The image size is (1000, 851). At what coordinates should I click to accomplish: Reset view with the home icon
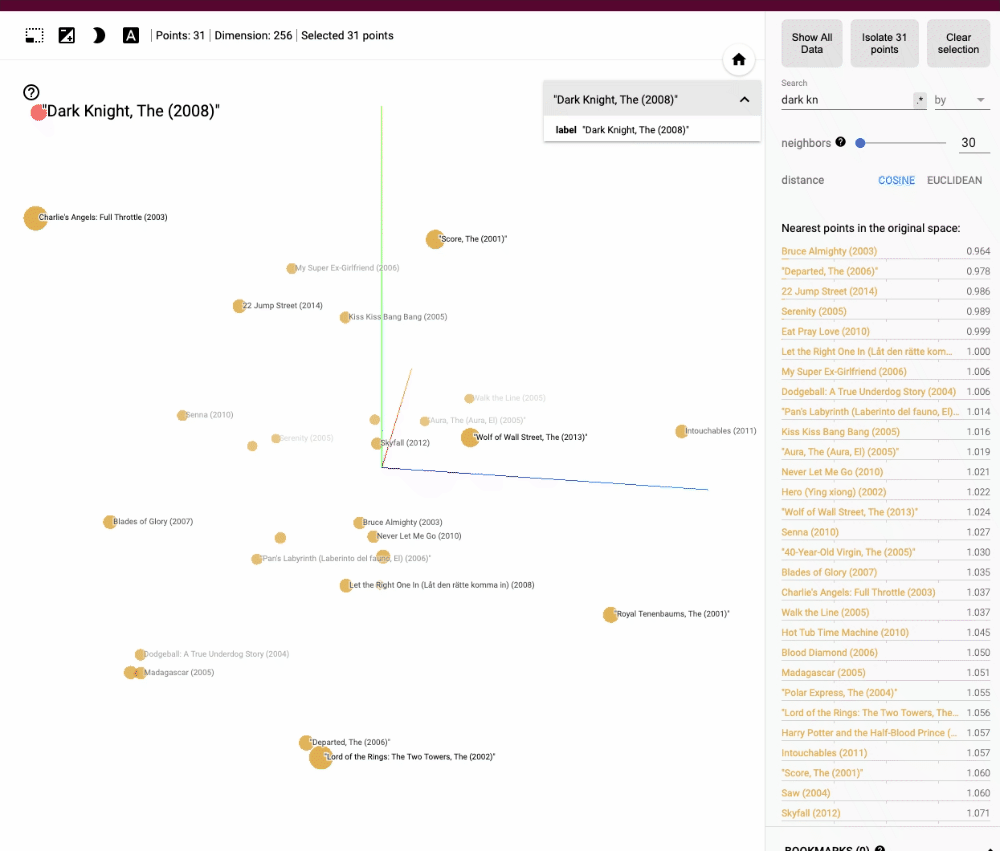pos(739,60)
